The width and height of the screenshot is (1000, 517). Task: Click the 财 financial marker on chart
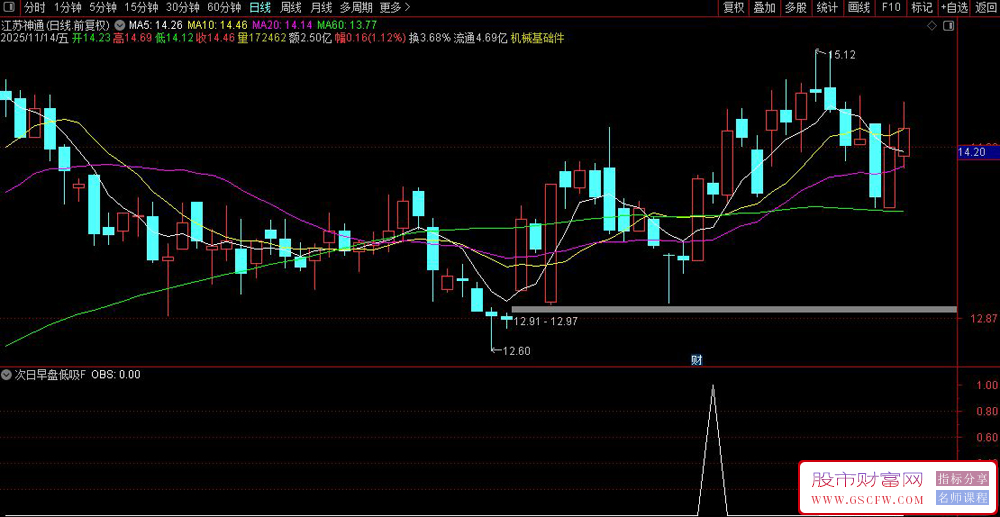tap(697, 359)
